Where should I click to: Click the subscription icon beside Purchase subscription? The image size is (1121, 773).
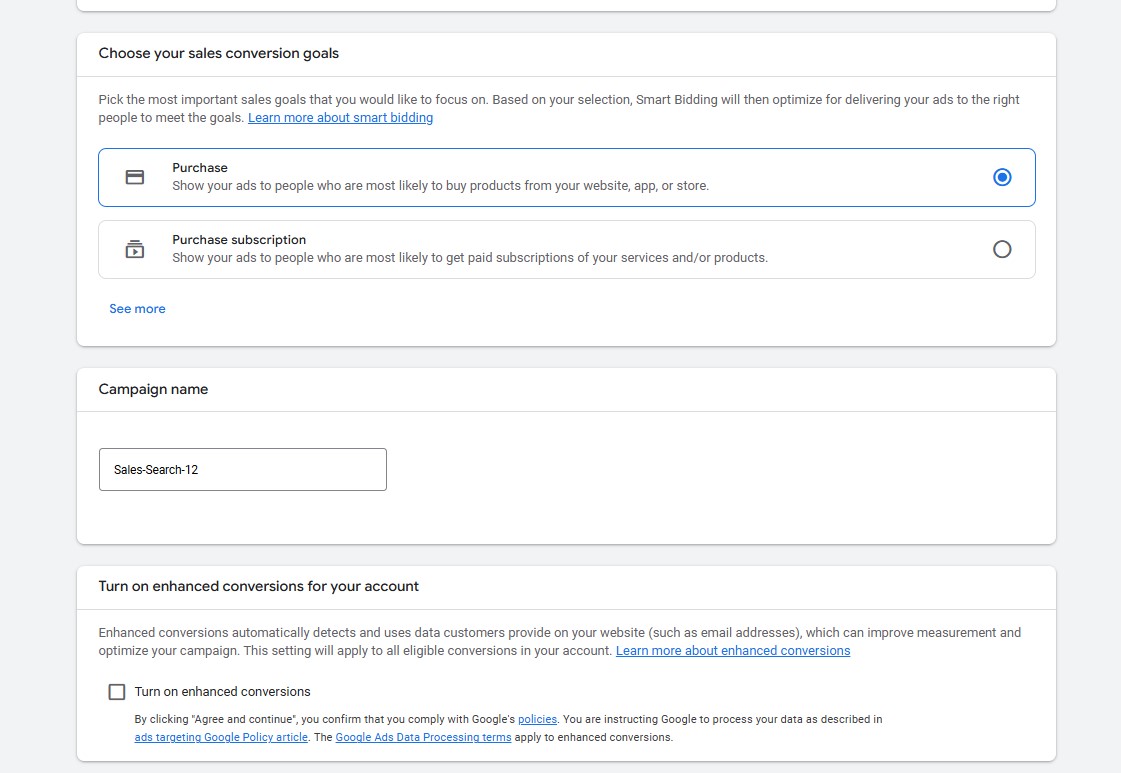[135, 249]
